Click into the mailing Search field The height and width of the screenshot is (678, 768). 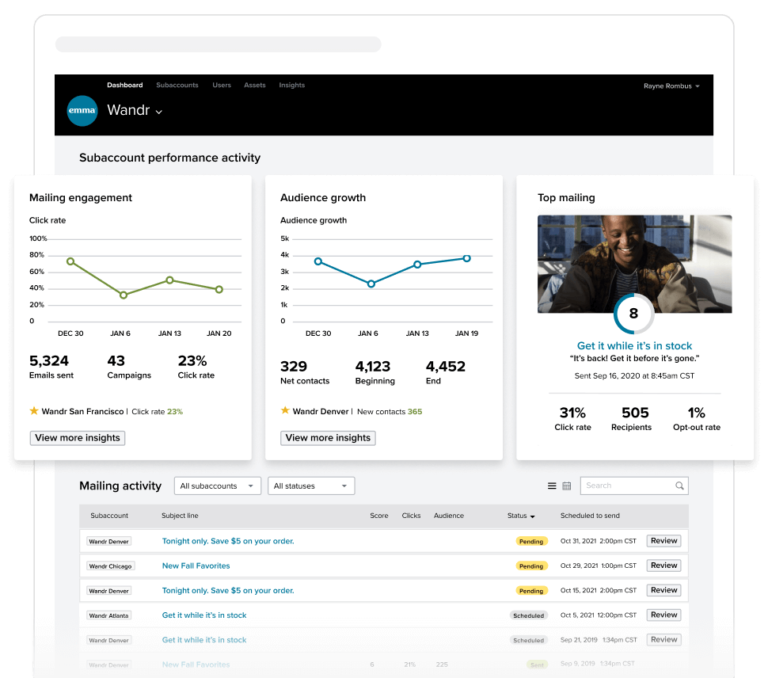[x=625, y=486]
